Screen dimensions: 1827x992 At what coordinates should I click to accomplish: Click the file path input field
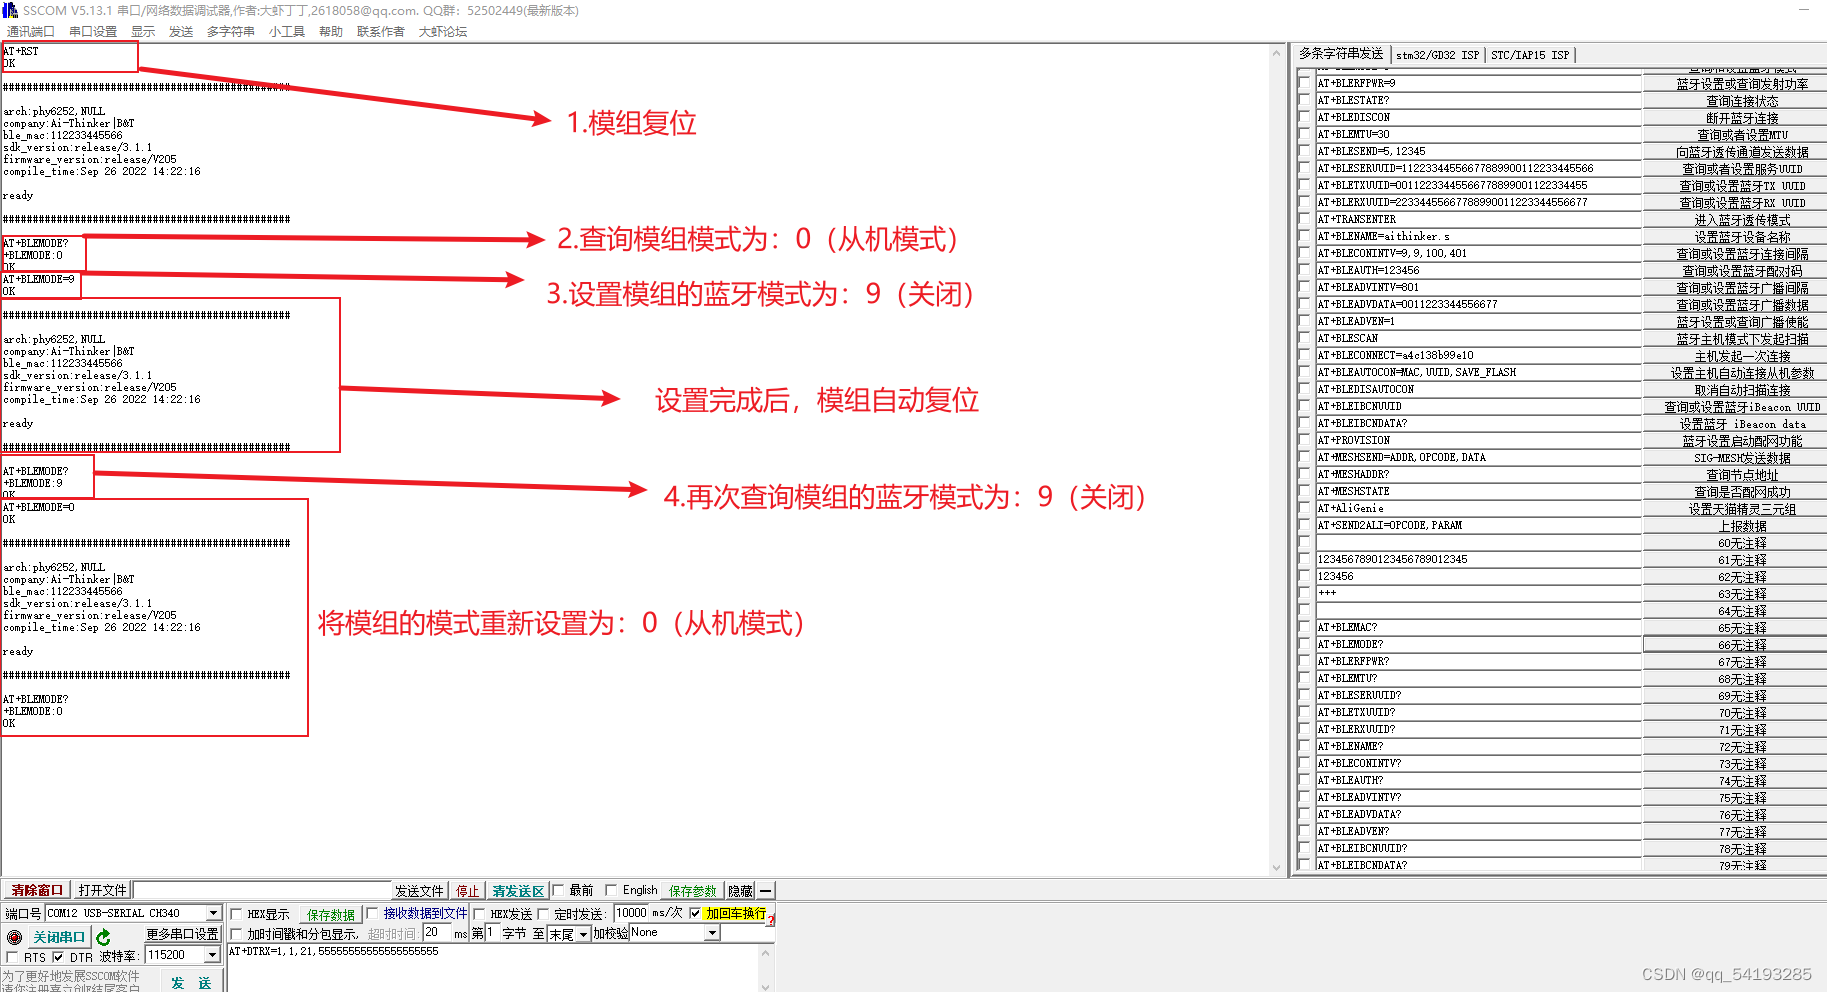click(x=262, y=890)
